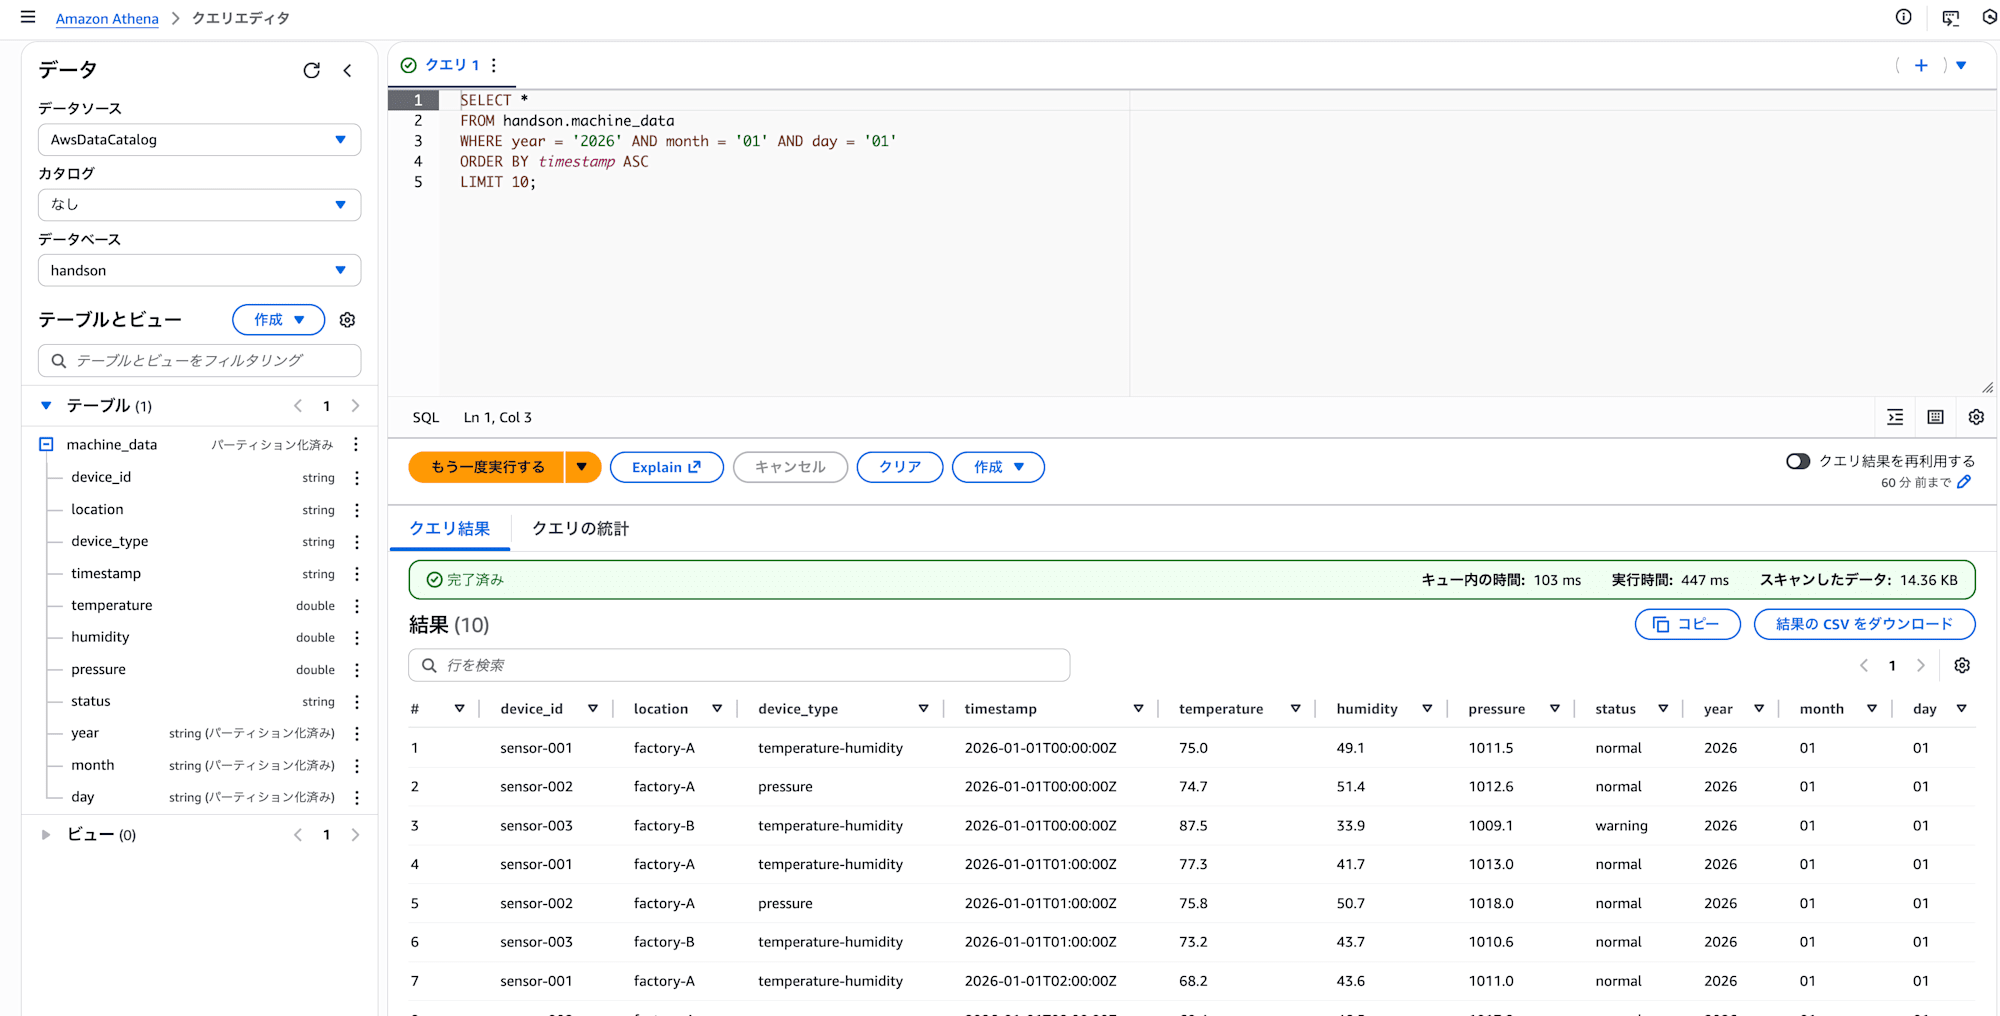The width and height of the screenshot is (2000, 1016).
Task: Open editor settings gear icon
Action: [1976, 417]
